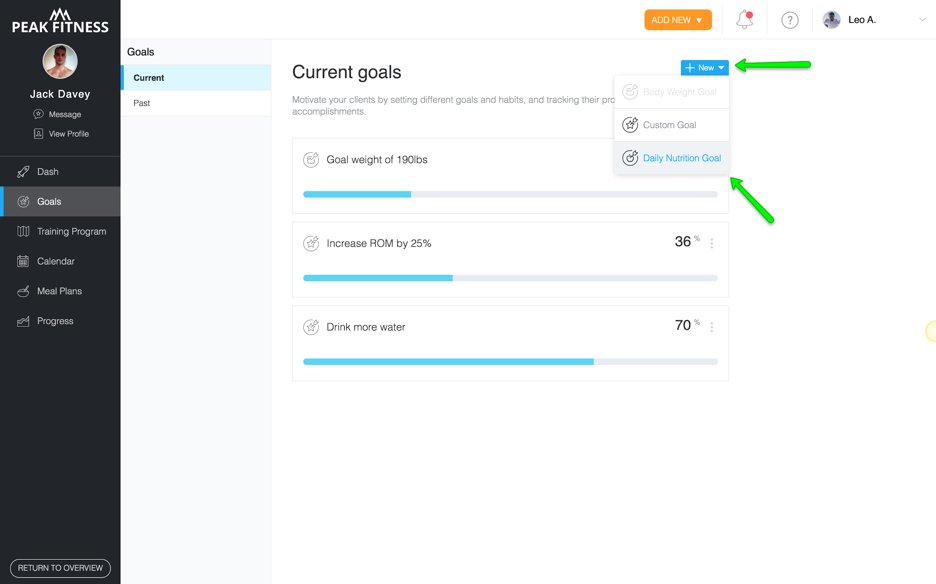Open three-dot menu for Drink more water

click(x=712, y=327)
